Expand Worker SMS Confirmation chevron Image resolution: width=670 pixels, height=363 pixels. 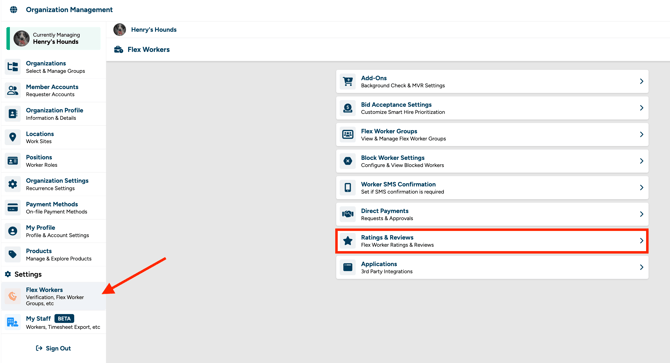(641, 187)
